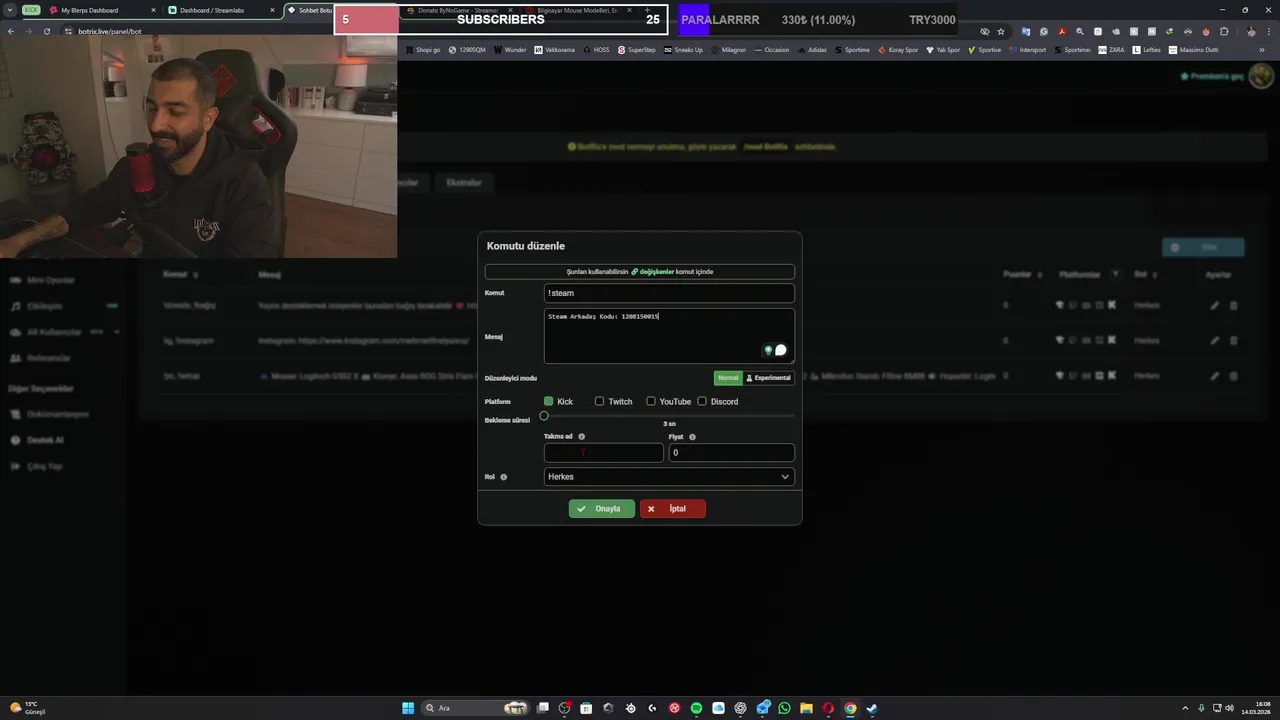
Task: Click the chat bubble icon in Mesaj box
Action: (781, 350)
